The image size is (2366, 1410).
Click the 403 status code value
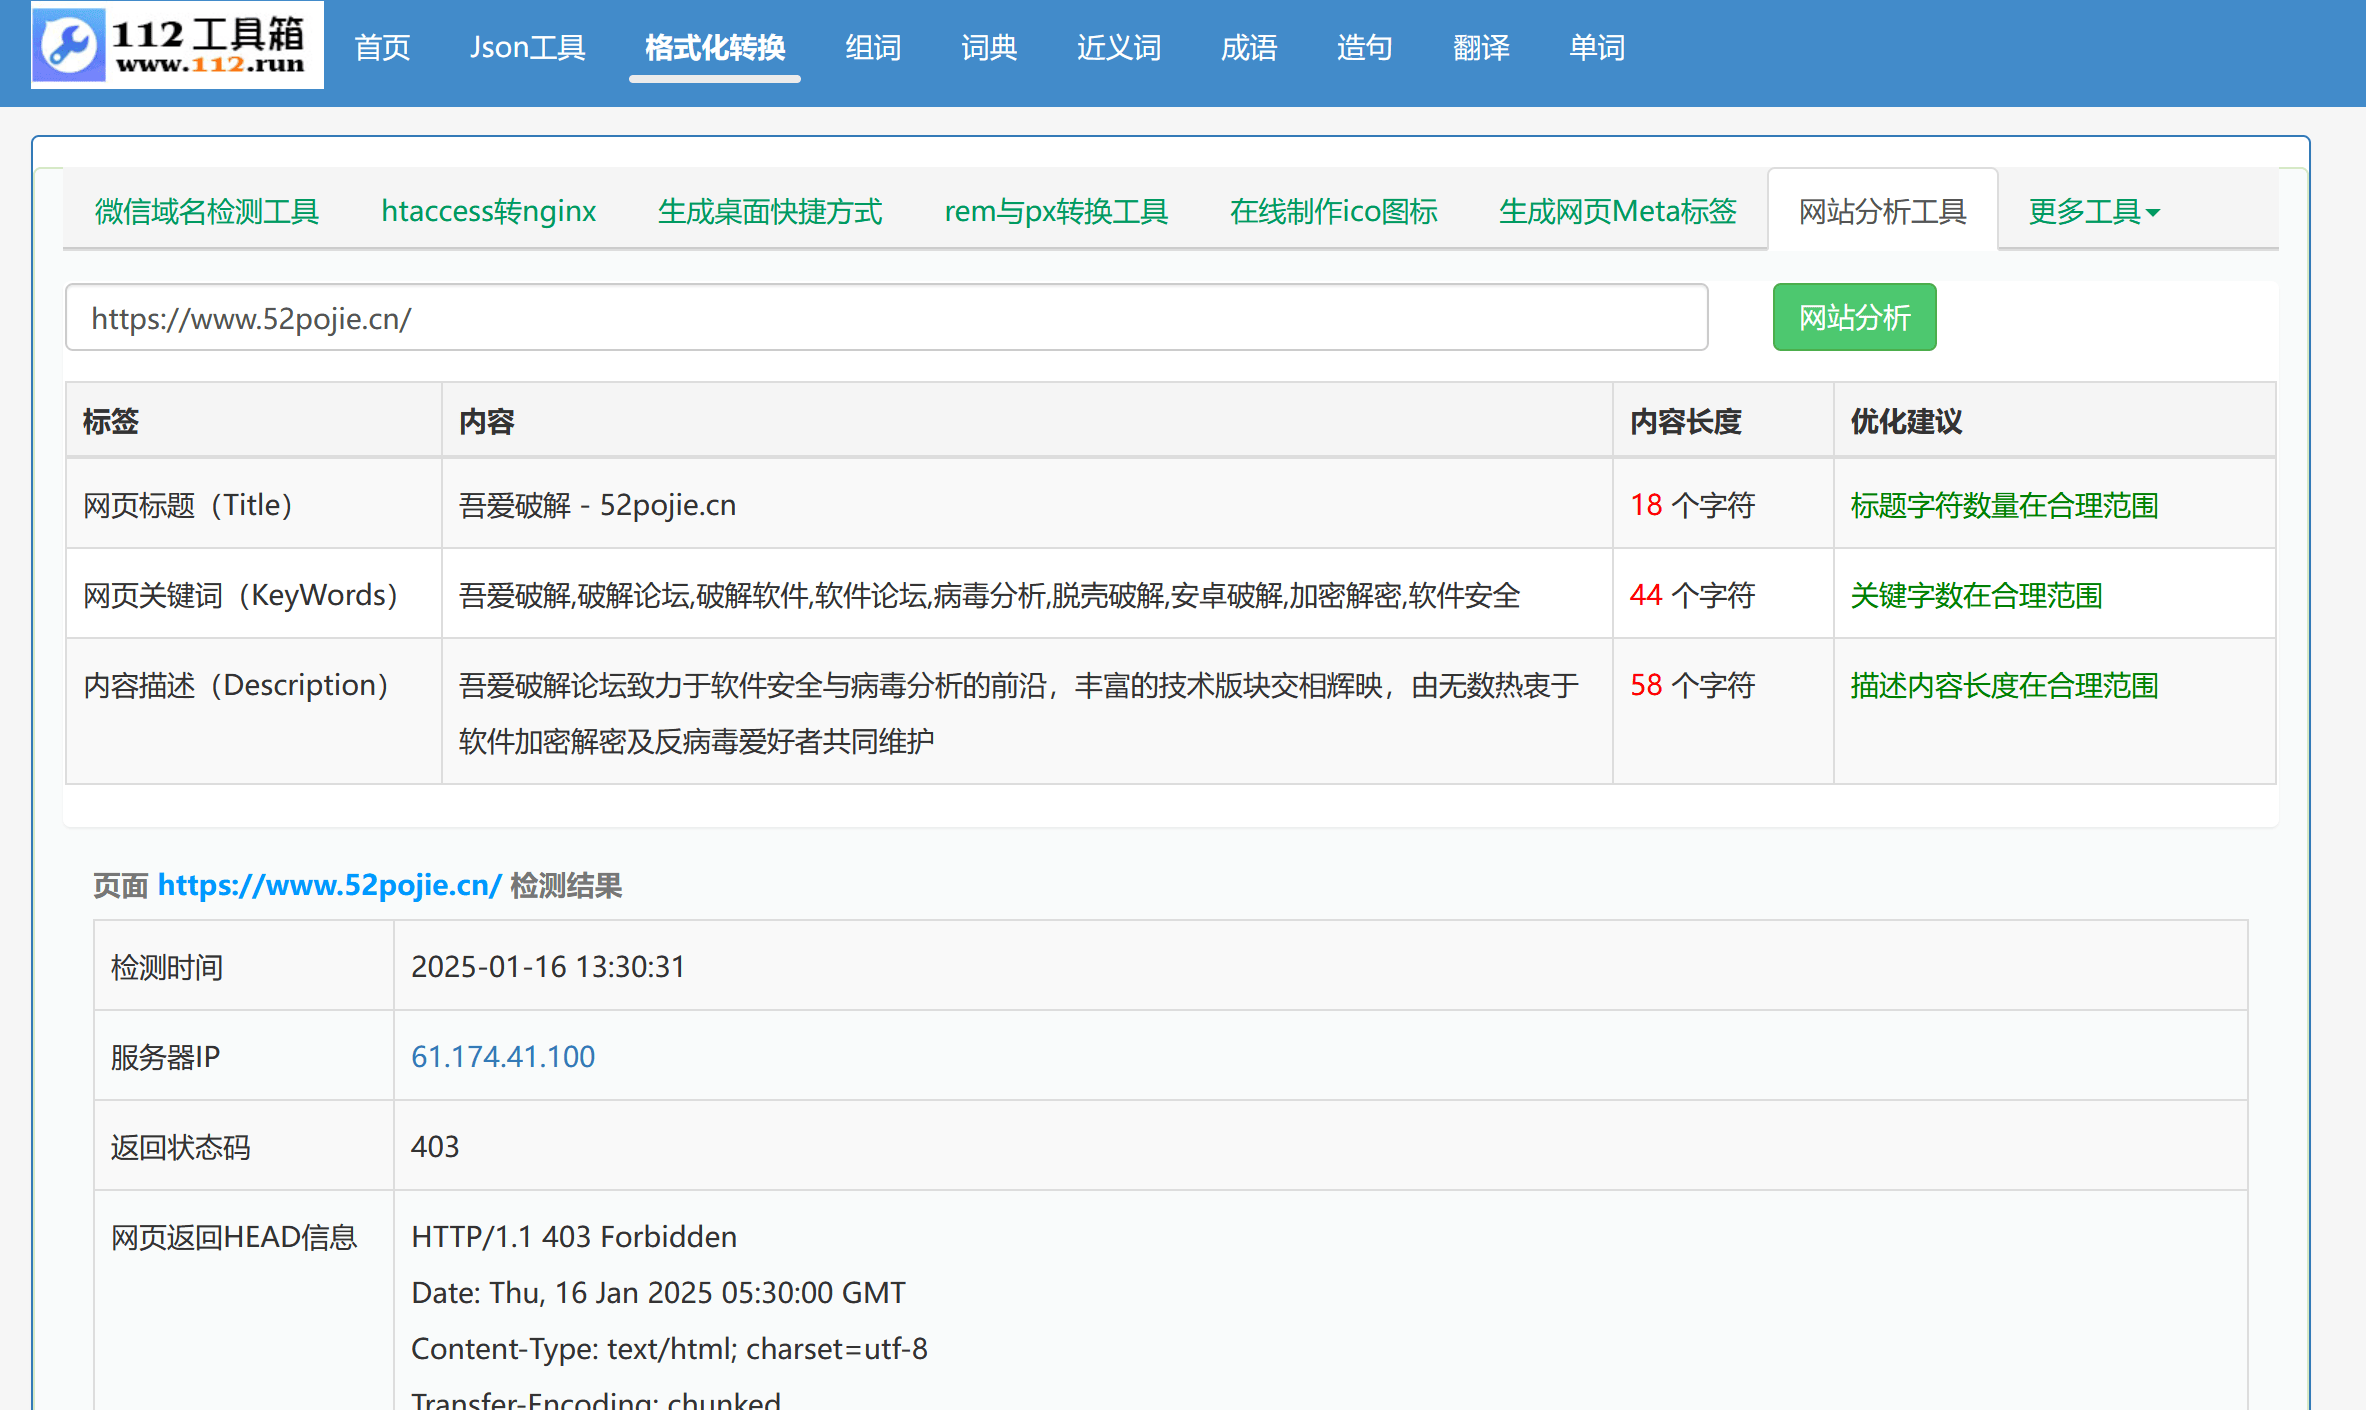point(435,1146)
